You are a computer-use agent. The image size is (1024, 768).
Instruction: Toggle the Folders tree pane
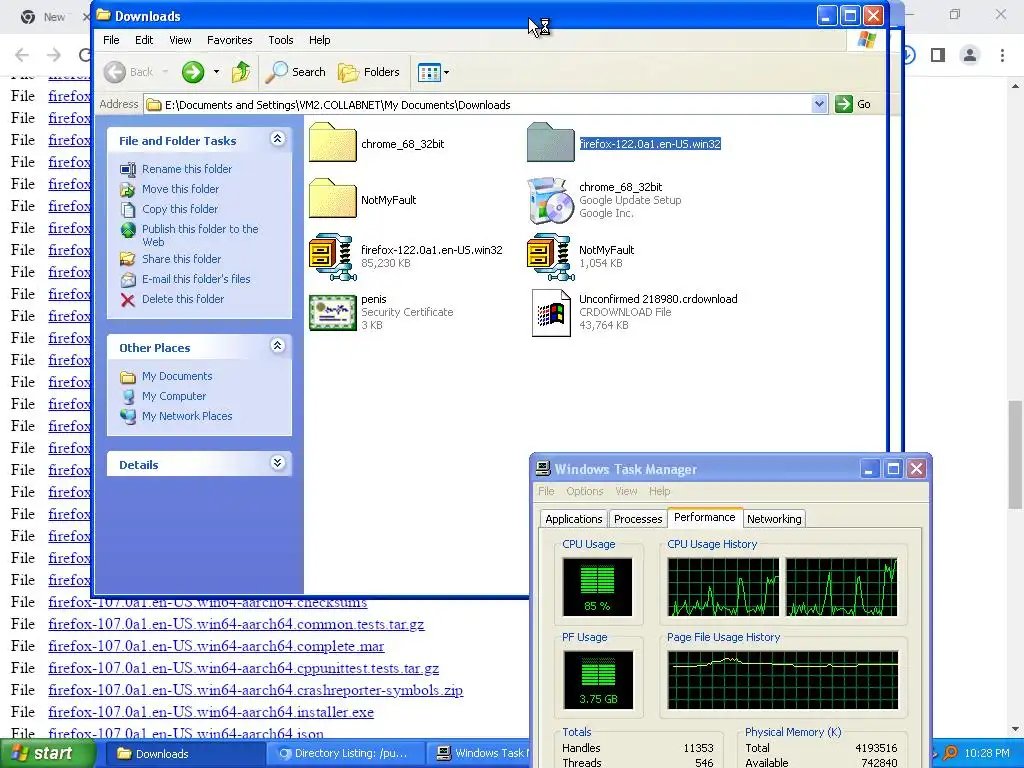pyautogui.click(x=369, y=72)
